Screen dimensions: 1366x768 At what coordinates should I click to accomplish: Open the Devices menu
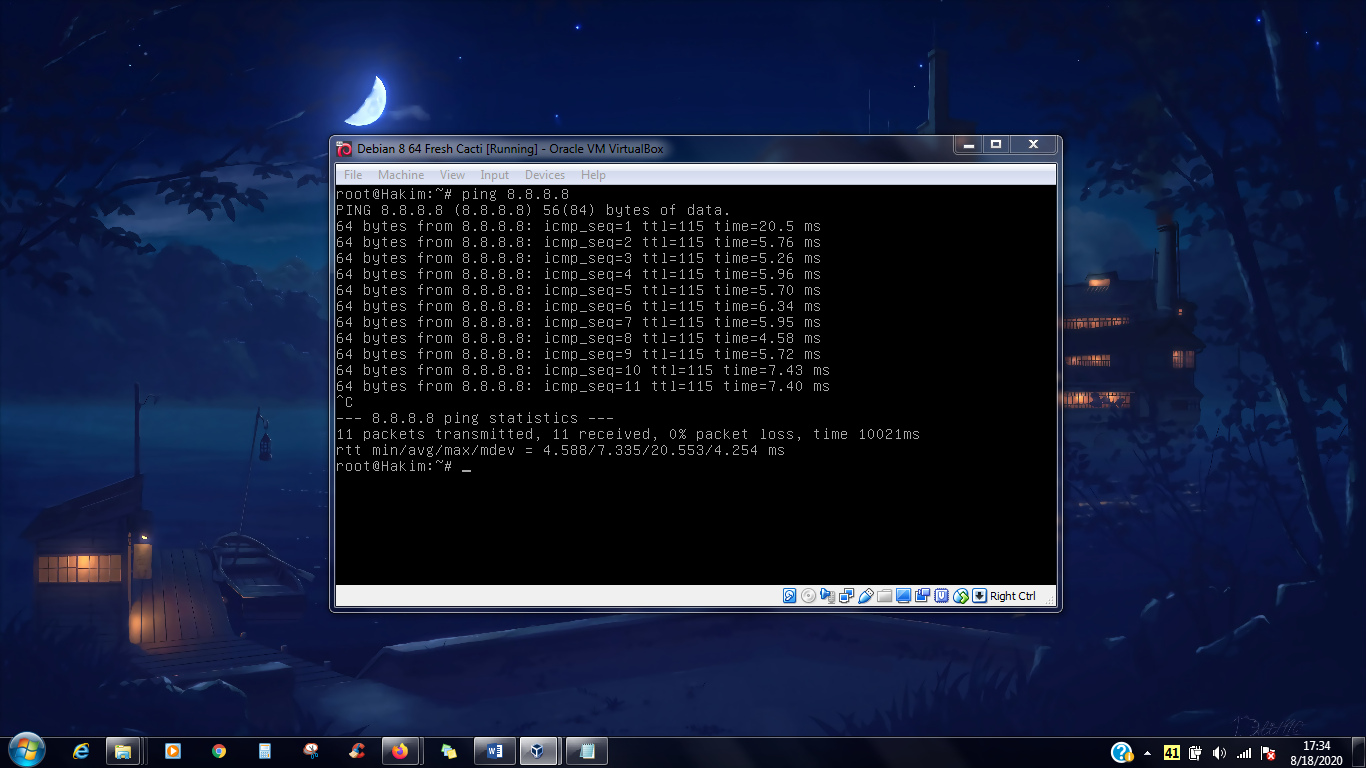[x=545, y=175]
